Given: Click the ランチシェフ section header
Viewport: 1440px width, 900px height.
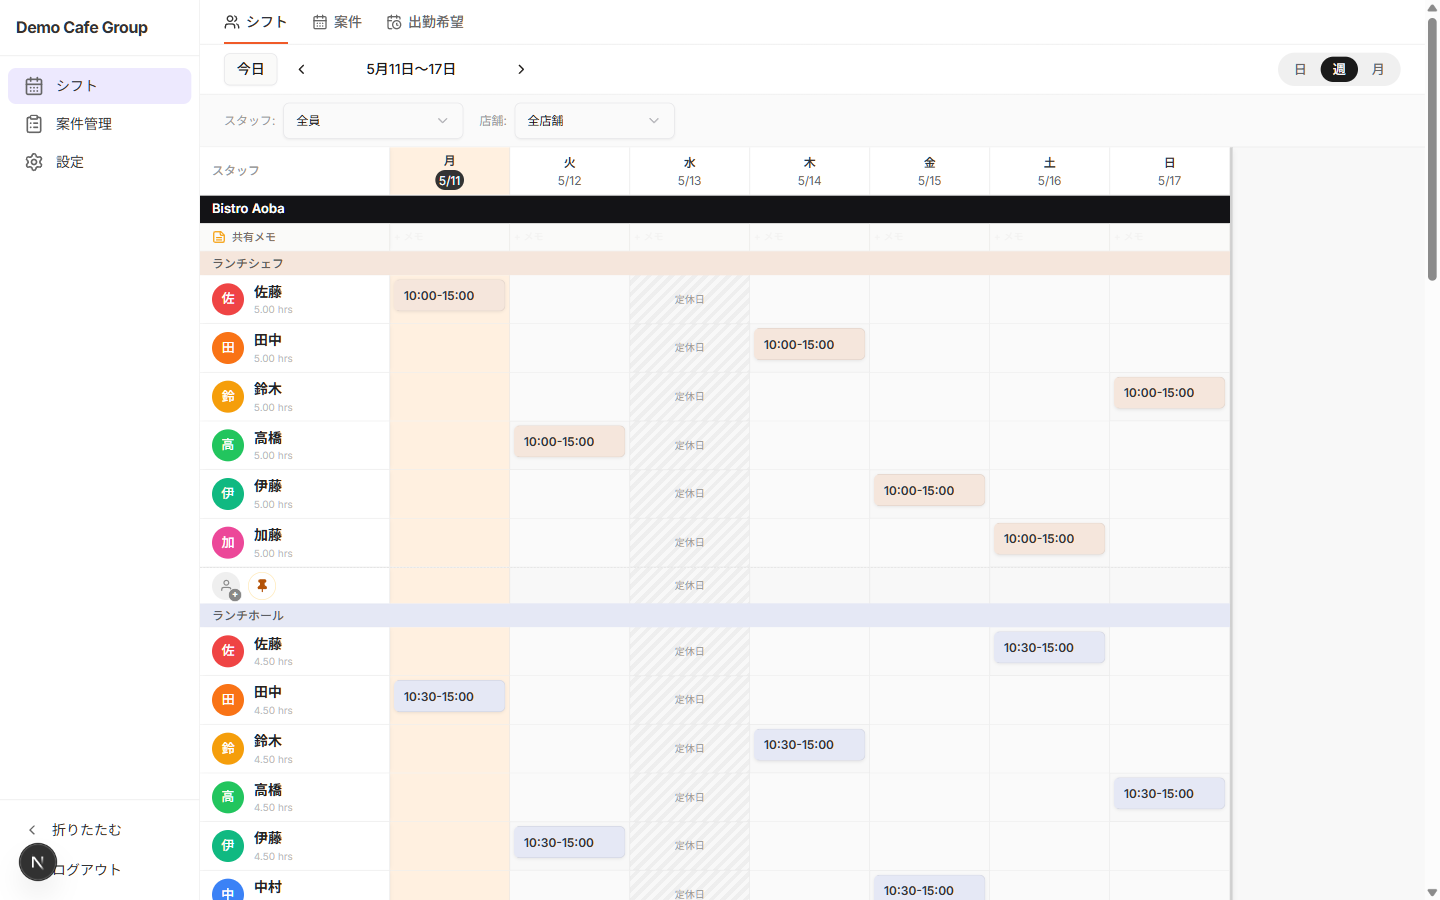Looking at the screenshot, I should 715,263.
